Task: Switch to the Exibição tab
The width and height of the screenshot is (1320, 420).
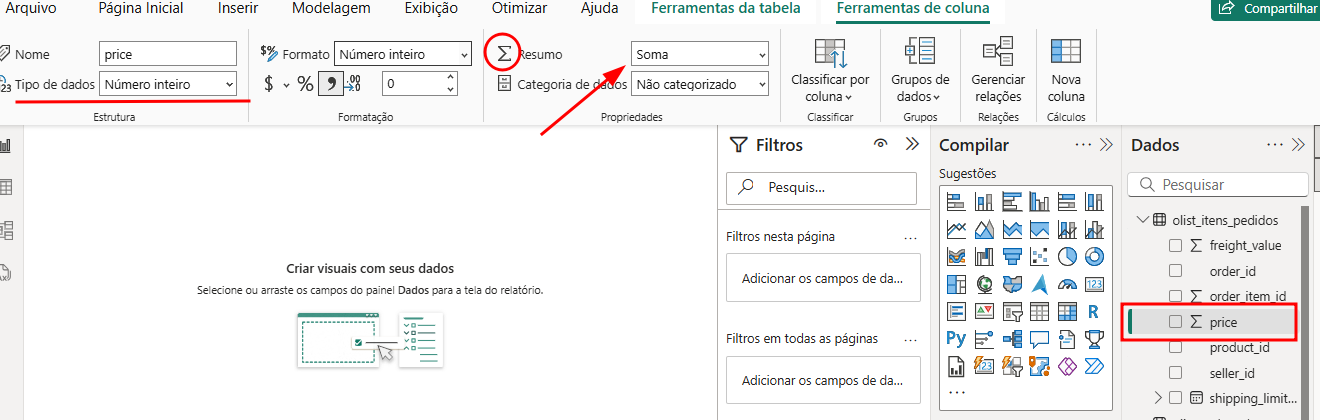Action: tap(432, 9)
